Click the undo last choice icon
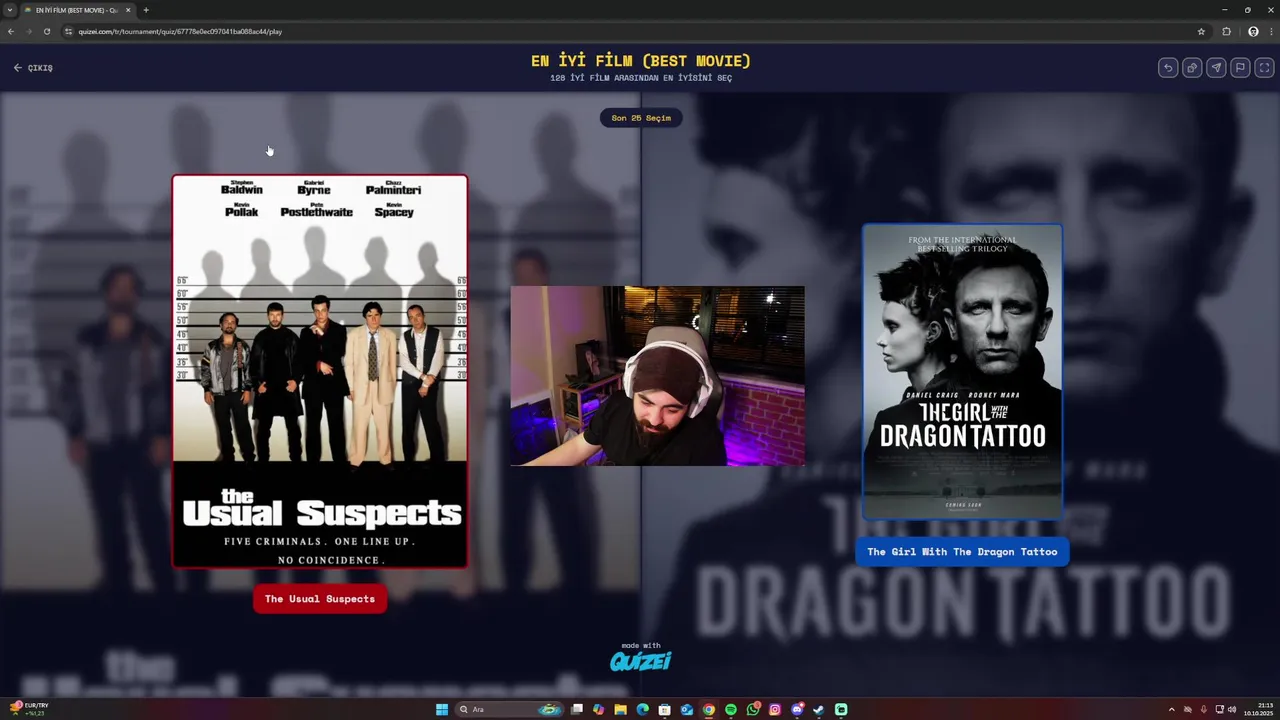The height and width of the screenshot is (720, 1280). click(1168, 68)
